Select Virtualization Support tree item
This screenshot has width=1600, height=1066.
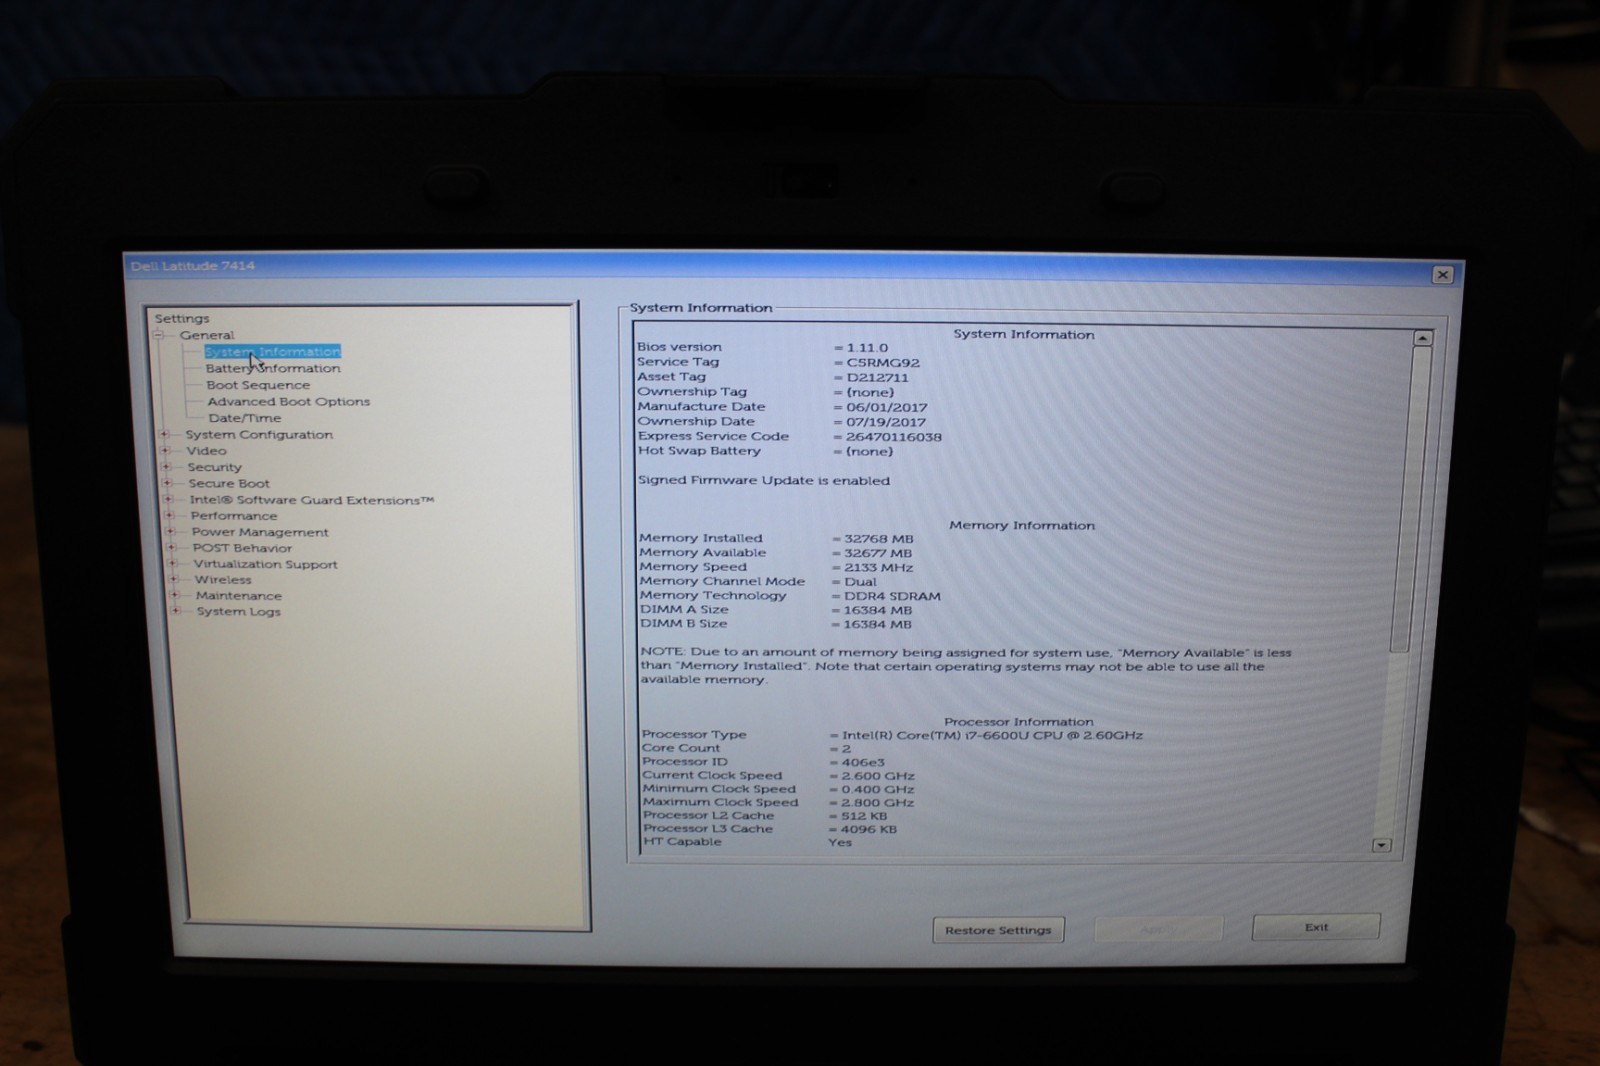coord(265,564)
